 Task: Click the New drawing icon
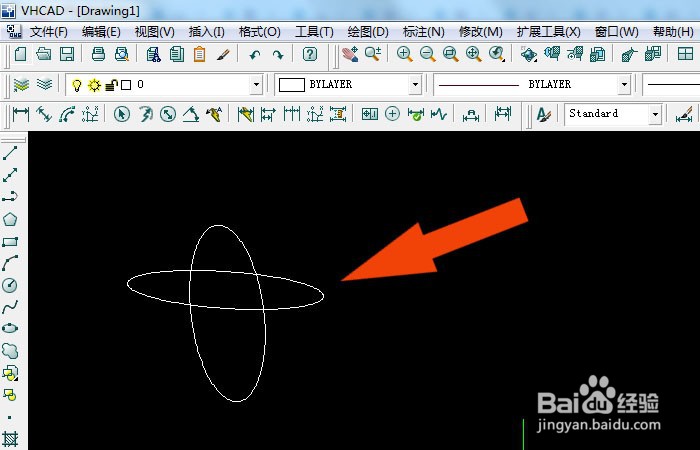pos(20,54)
